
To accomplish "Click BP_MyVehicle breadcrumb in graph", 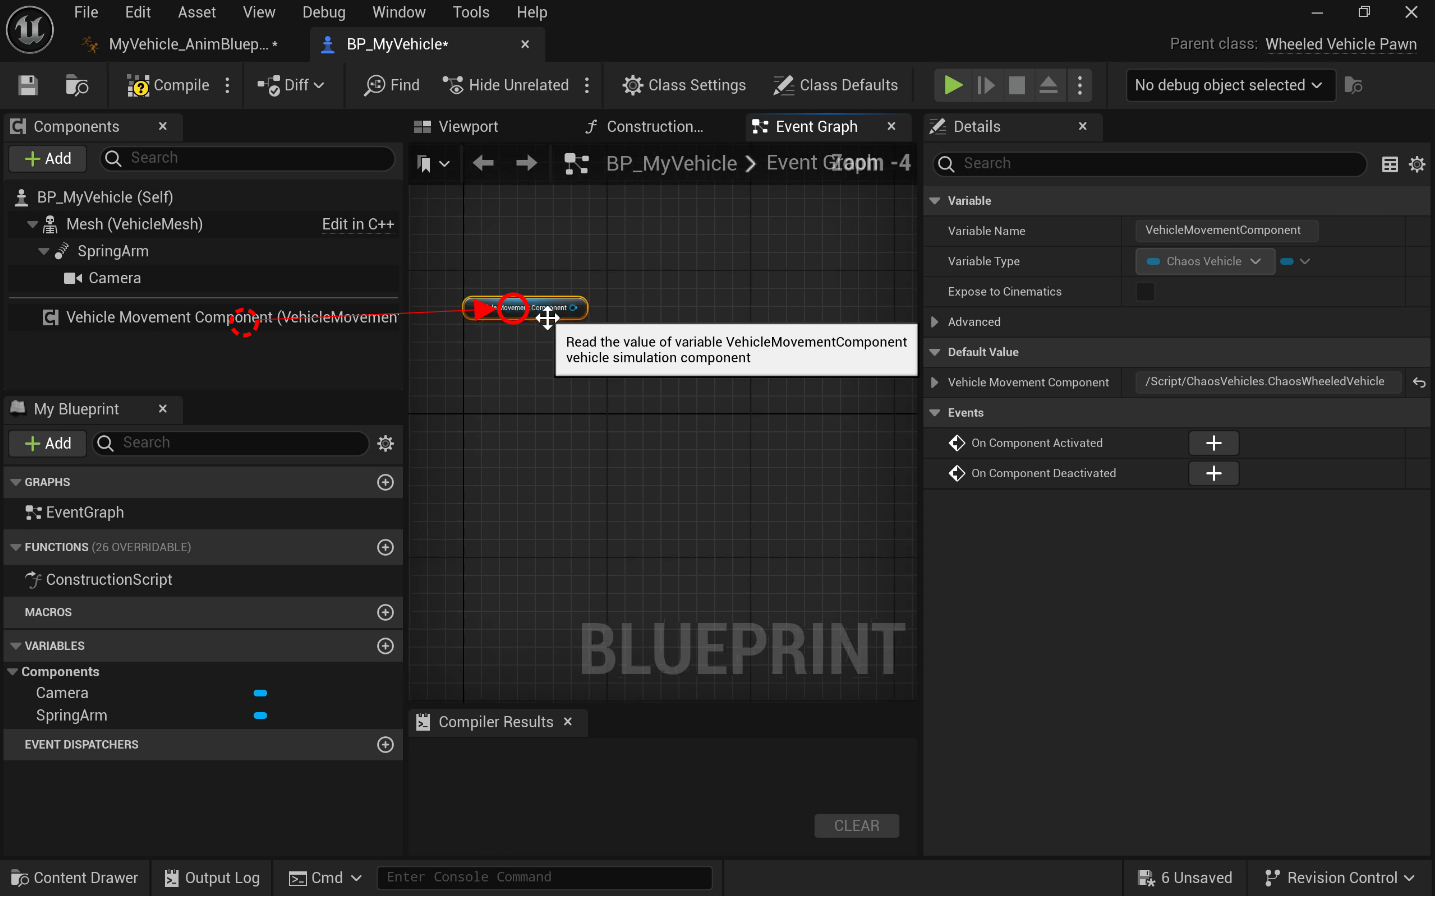I will point(671,163).
